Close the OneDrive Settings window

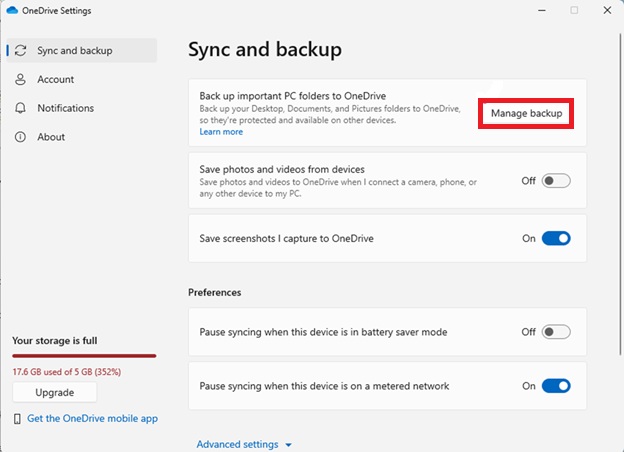(607, 10)
